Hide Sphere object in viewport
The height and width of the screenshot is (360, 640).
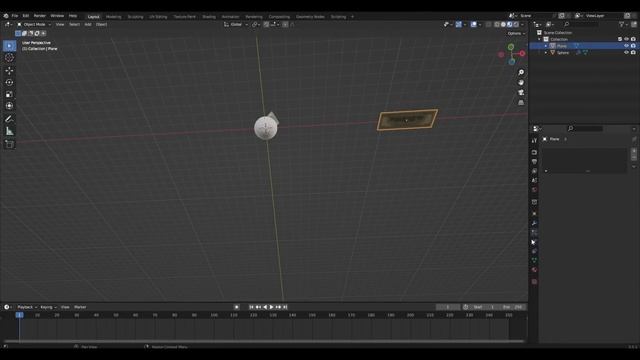pyautogui.click(x=626, y=53)
